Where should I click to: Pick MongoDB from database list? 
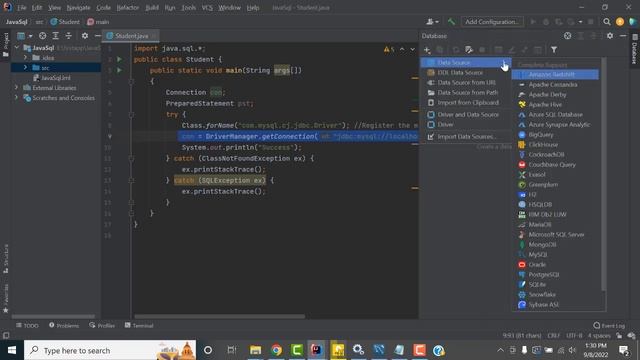click(x=555, y=244)
